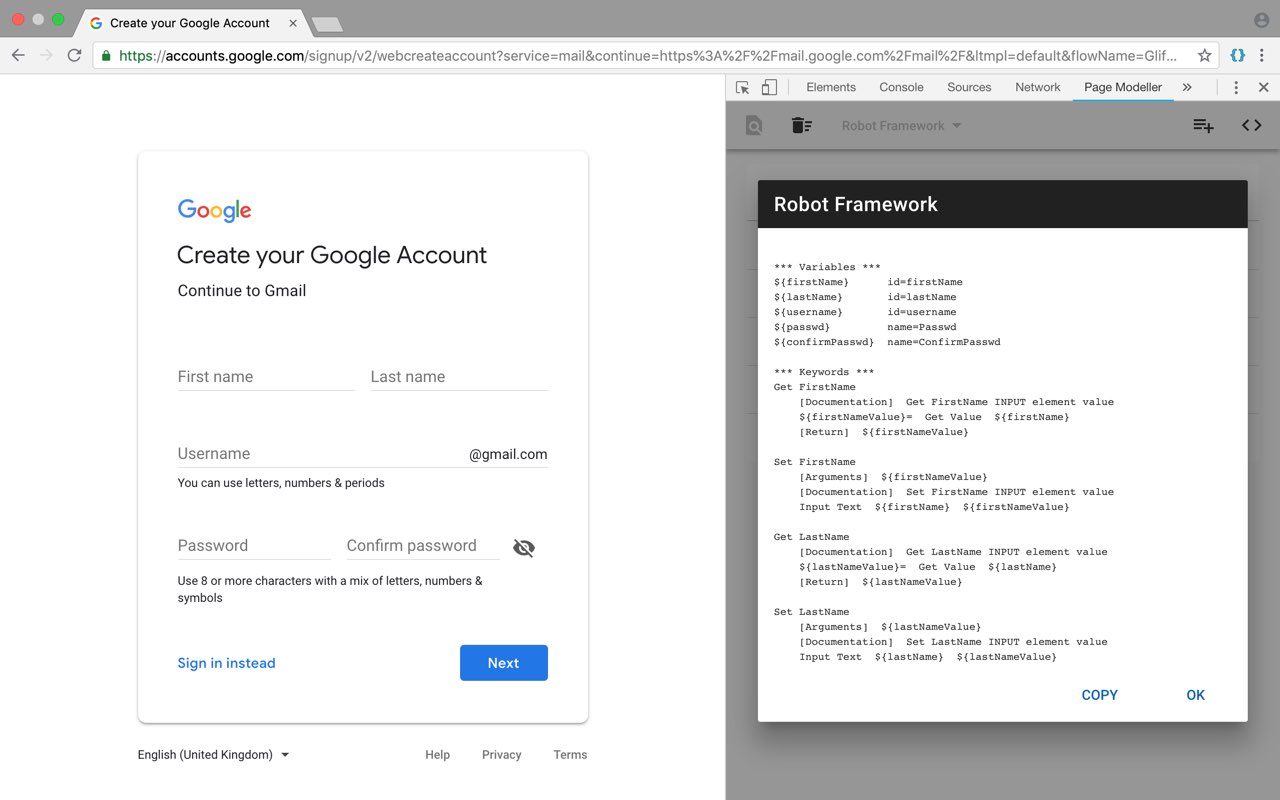Focus the First name field
Image resolution: width=1280 pixels, height=800 pixels.
(x=266, y=377)
